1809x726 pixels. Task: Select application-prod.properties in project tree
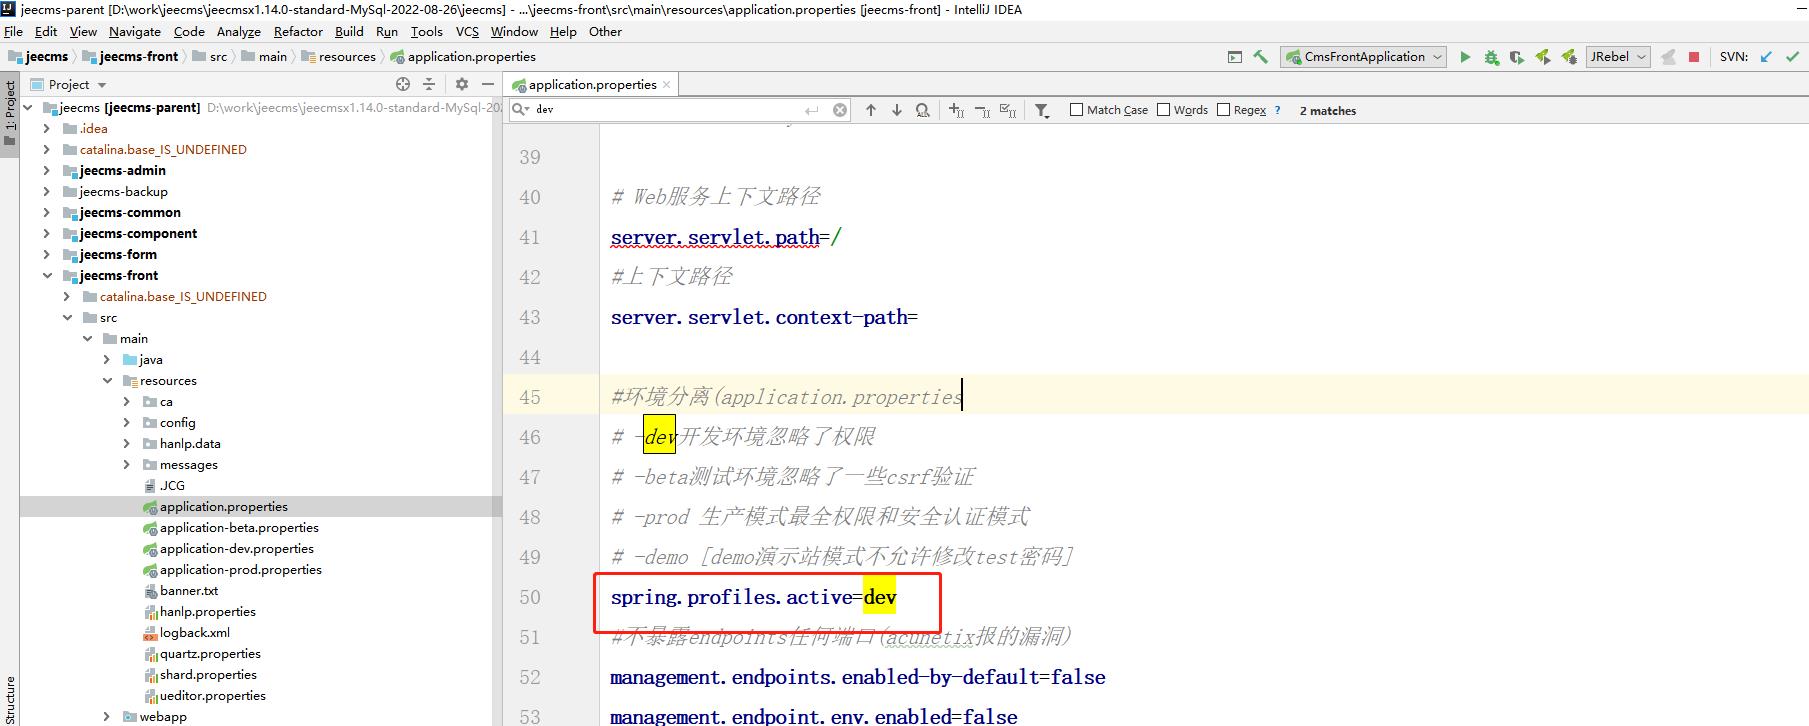[241, 570]
